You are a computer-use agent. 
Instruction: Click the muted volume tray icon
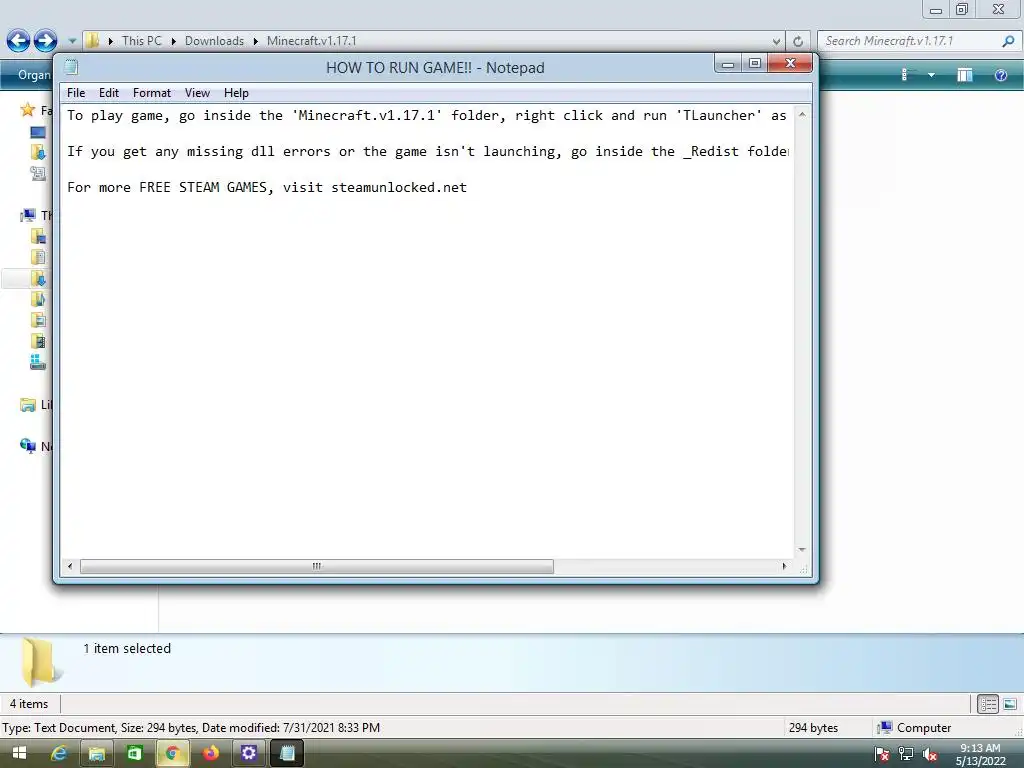tap(930, 754)
